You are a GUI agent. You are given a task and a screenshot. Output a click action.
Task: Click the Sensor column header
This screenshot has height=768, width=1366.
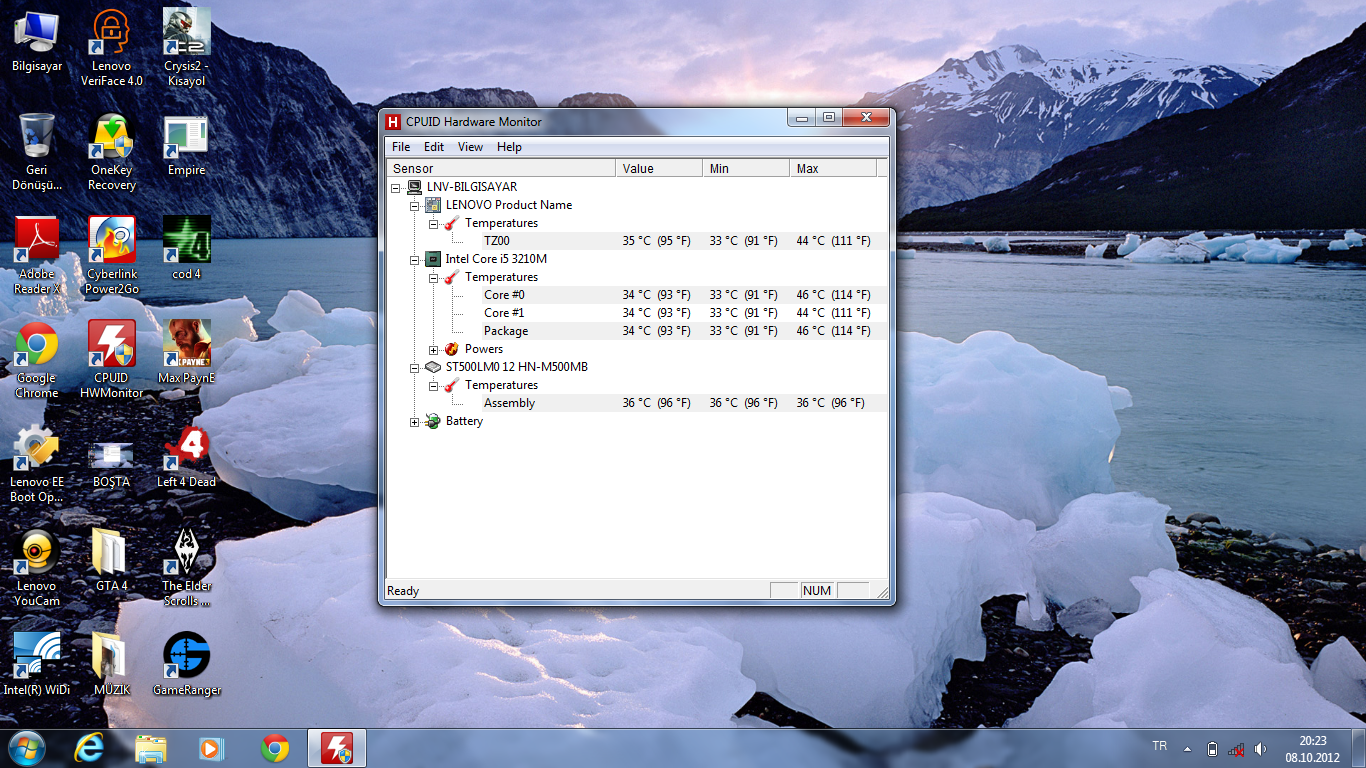[501, 168]
